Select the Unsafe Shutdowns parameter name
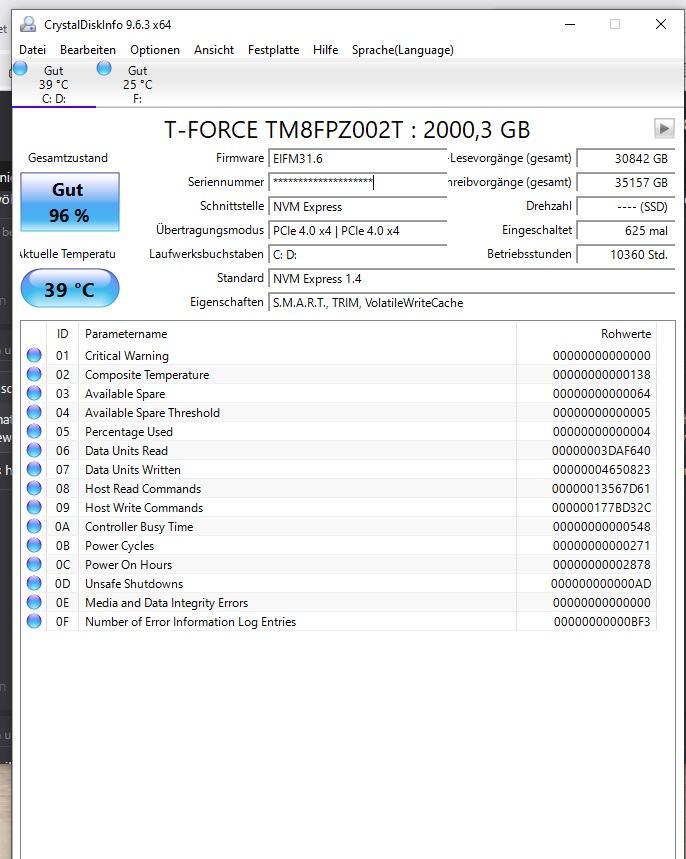 134,583
